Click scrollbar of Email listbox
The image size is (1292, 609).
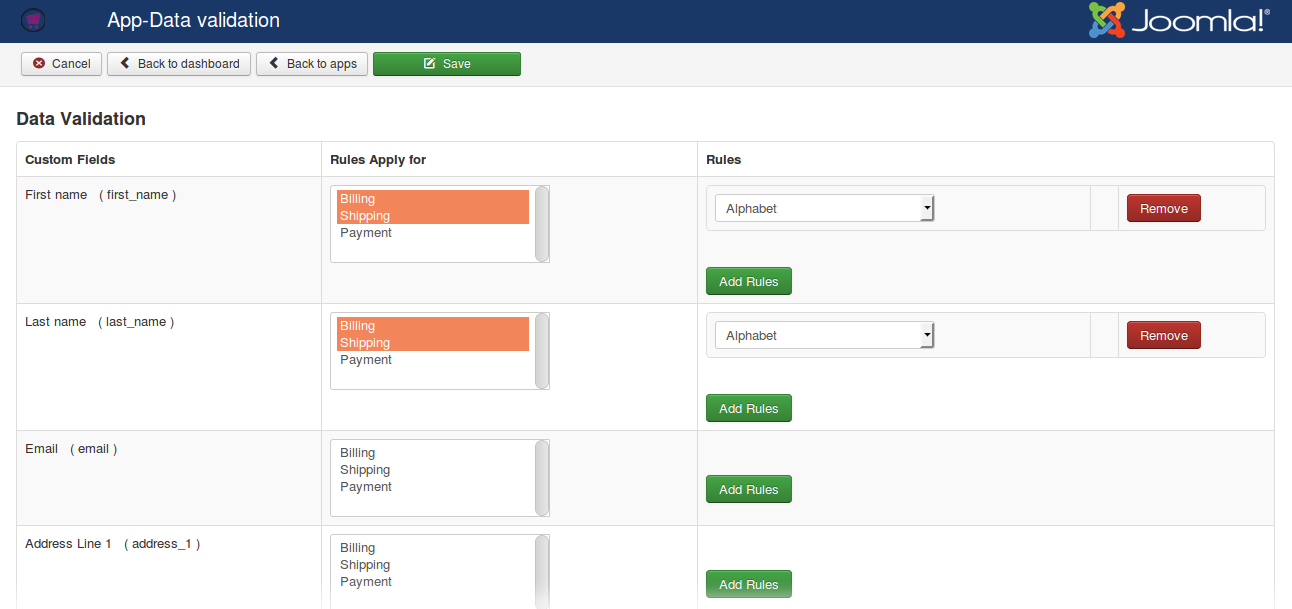tap(542, 478)
